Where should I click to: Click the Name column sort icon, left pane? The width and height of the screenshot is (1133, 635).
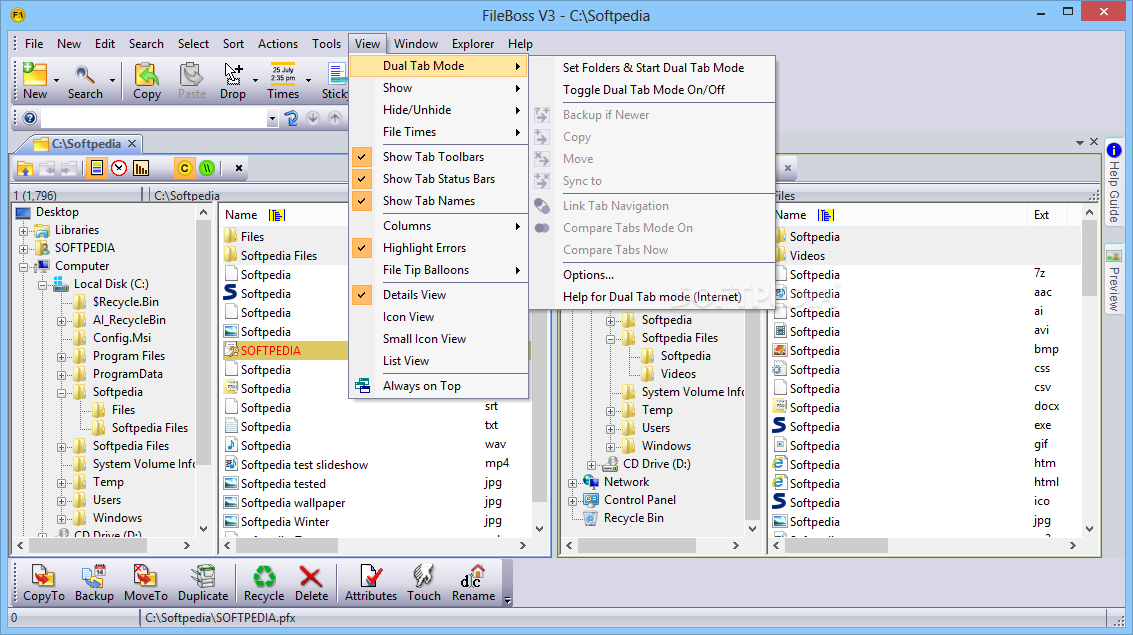tap(277, 215)
